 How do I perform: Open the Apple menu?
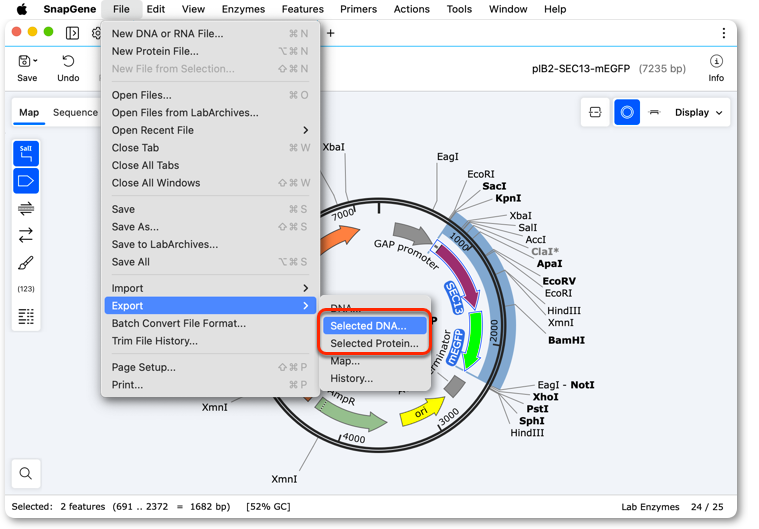[x=22, y=9]
